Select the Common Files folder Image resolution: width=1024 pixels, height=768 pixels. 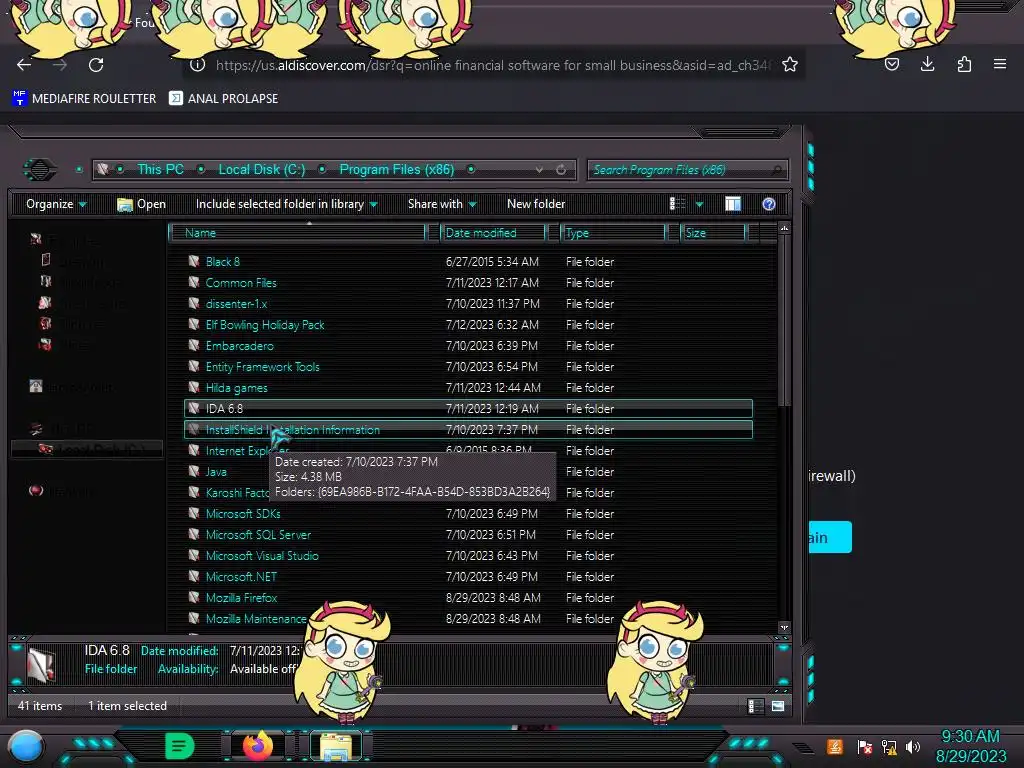pyautogui.click(x=241, y=283)
